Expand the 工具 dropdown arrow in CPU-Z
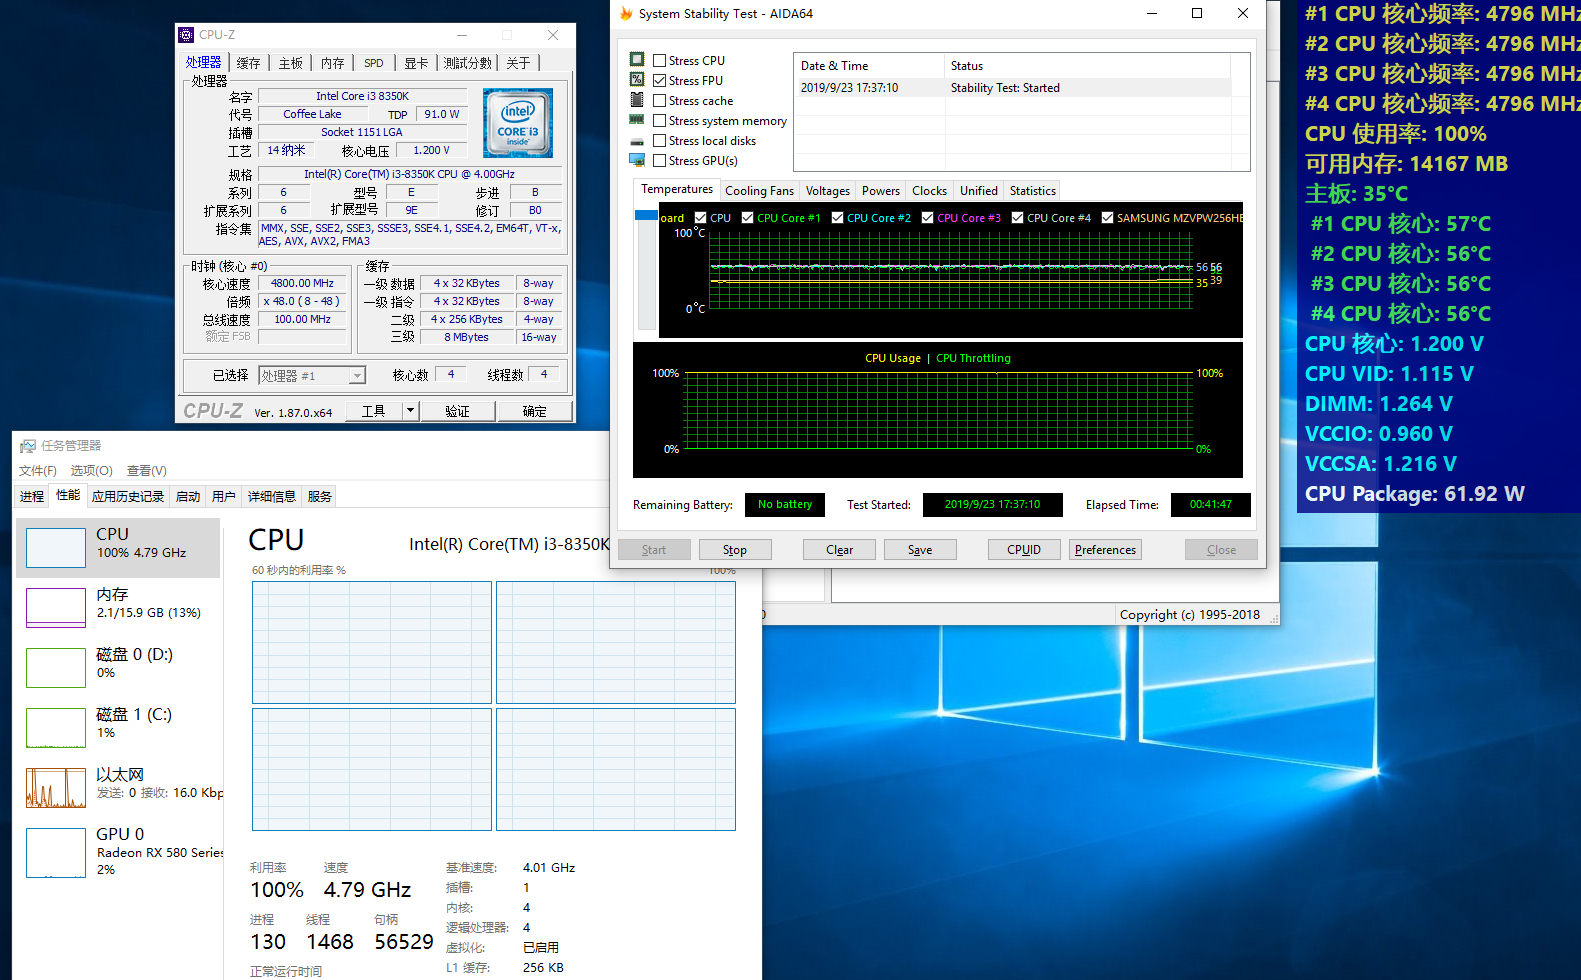This screenshot has width=1581, height=980. 410,411
